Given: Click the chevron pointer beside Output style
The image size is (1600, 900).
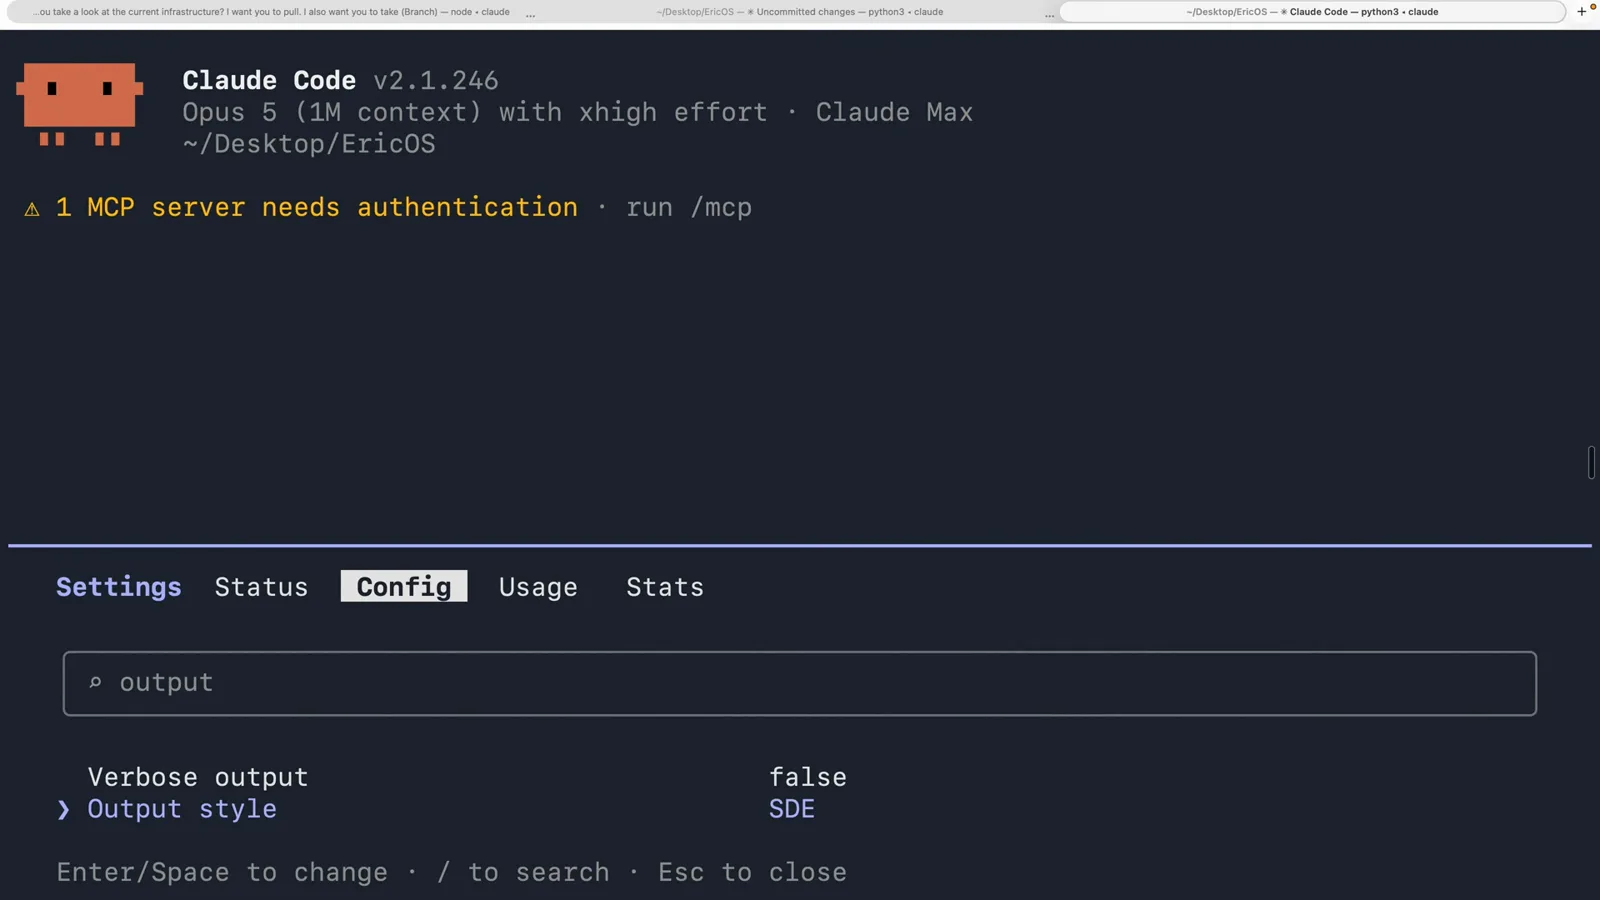Looking at the screenshot, I should tap(64, 809).
